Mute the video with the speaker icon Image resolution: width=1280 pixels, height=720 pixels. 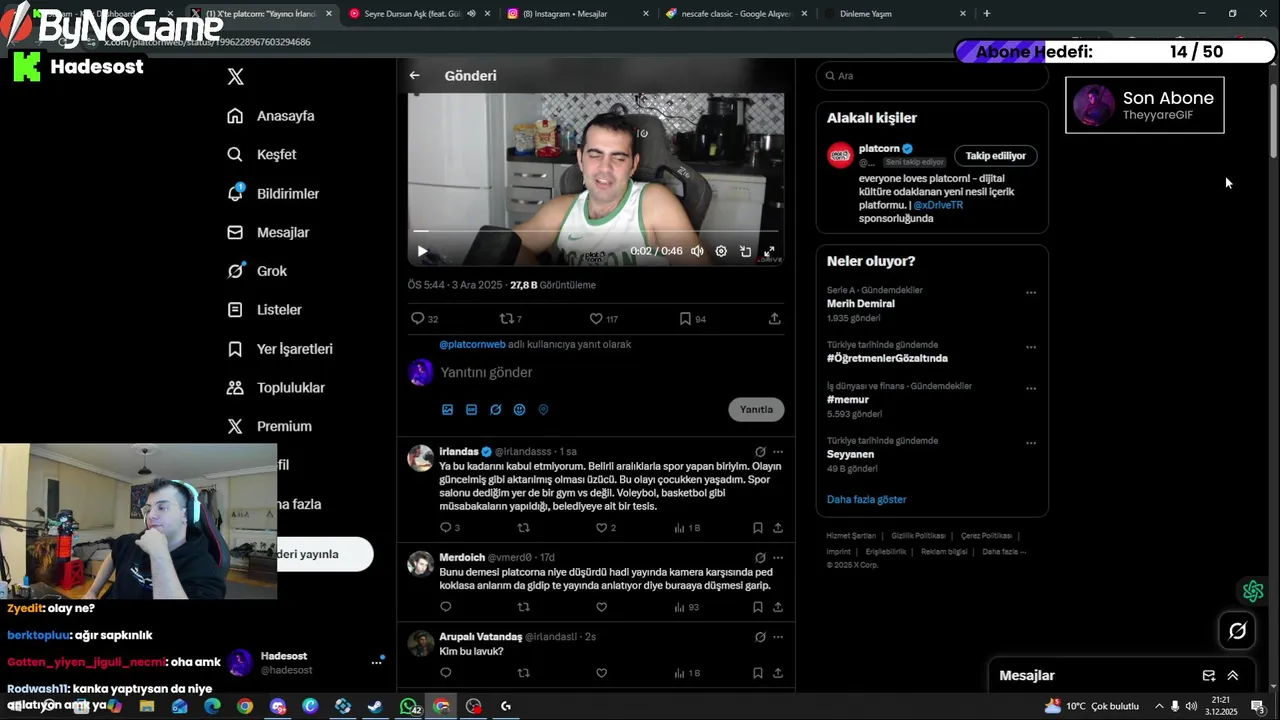[x=697, y=251]
